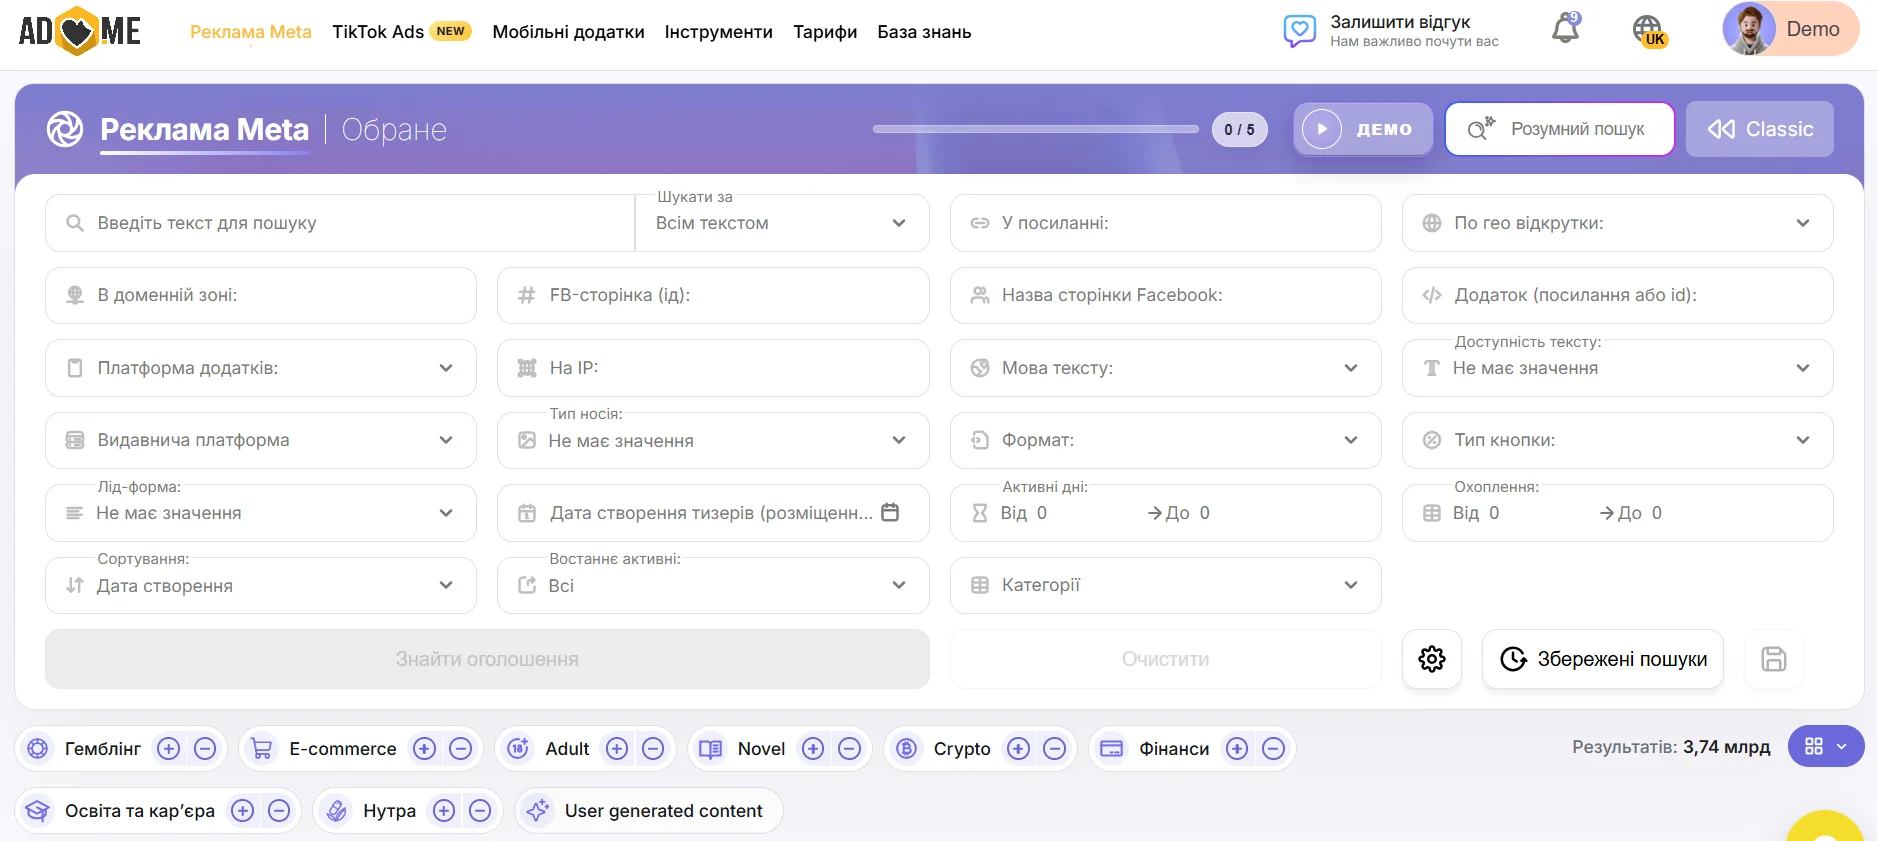
Task: Click the Очистити button
Action: 1165,659
